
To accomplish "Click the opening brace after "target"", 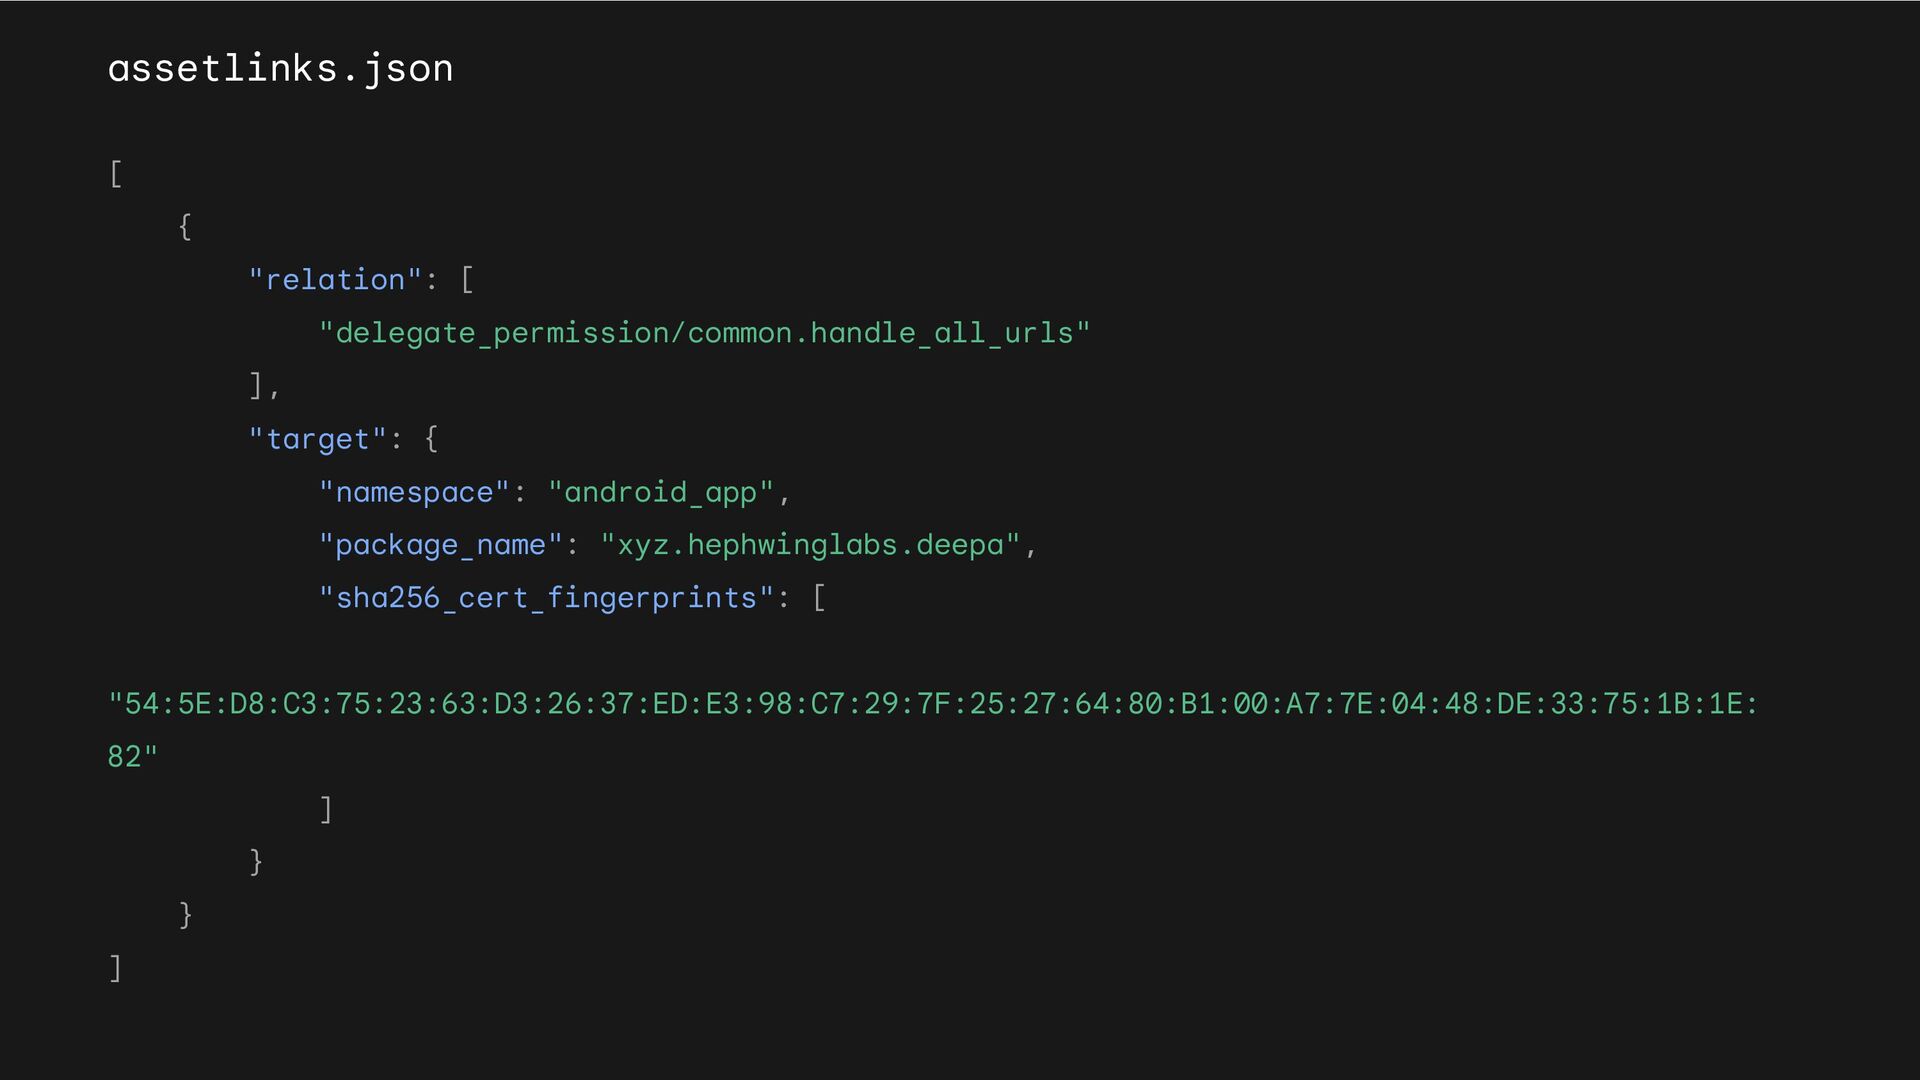I will tap(431, 439).
